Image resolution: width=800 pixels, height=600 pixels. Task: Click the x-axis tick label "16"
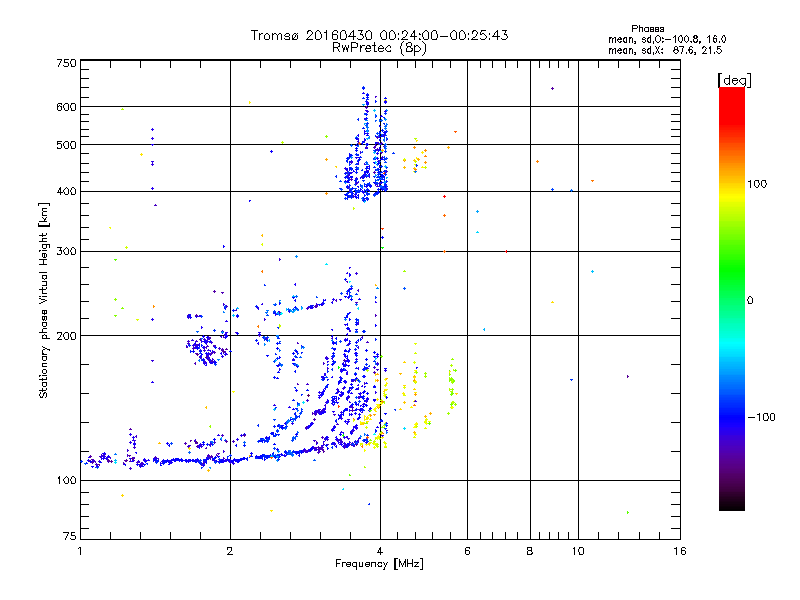[x=680, y=551]
